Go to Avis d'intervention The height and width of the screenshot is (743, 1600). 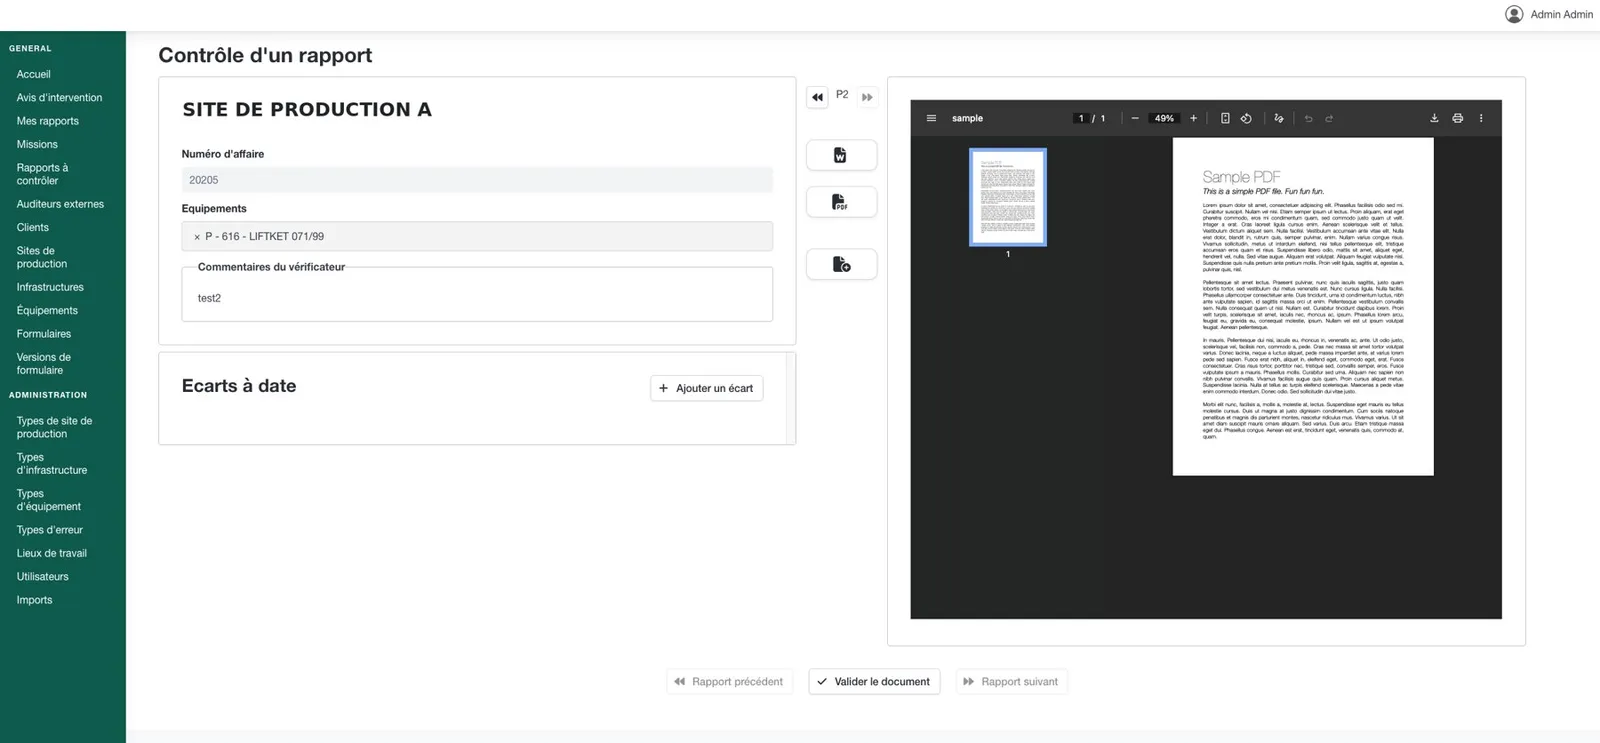[x=60, y=97]
